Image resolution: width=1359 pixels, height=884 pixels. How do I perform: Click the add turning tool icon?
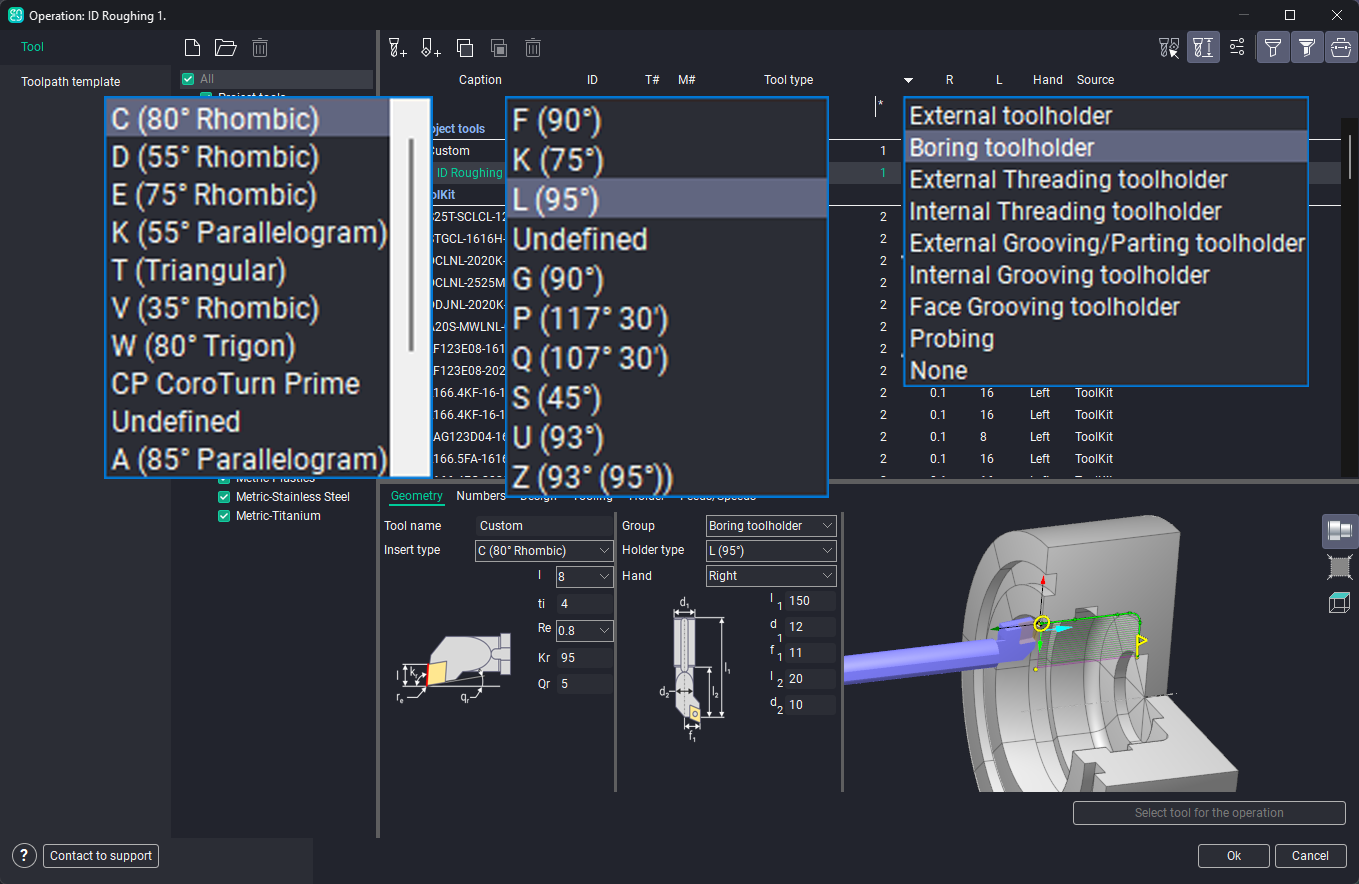point(430,47)
